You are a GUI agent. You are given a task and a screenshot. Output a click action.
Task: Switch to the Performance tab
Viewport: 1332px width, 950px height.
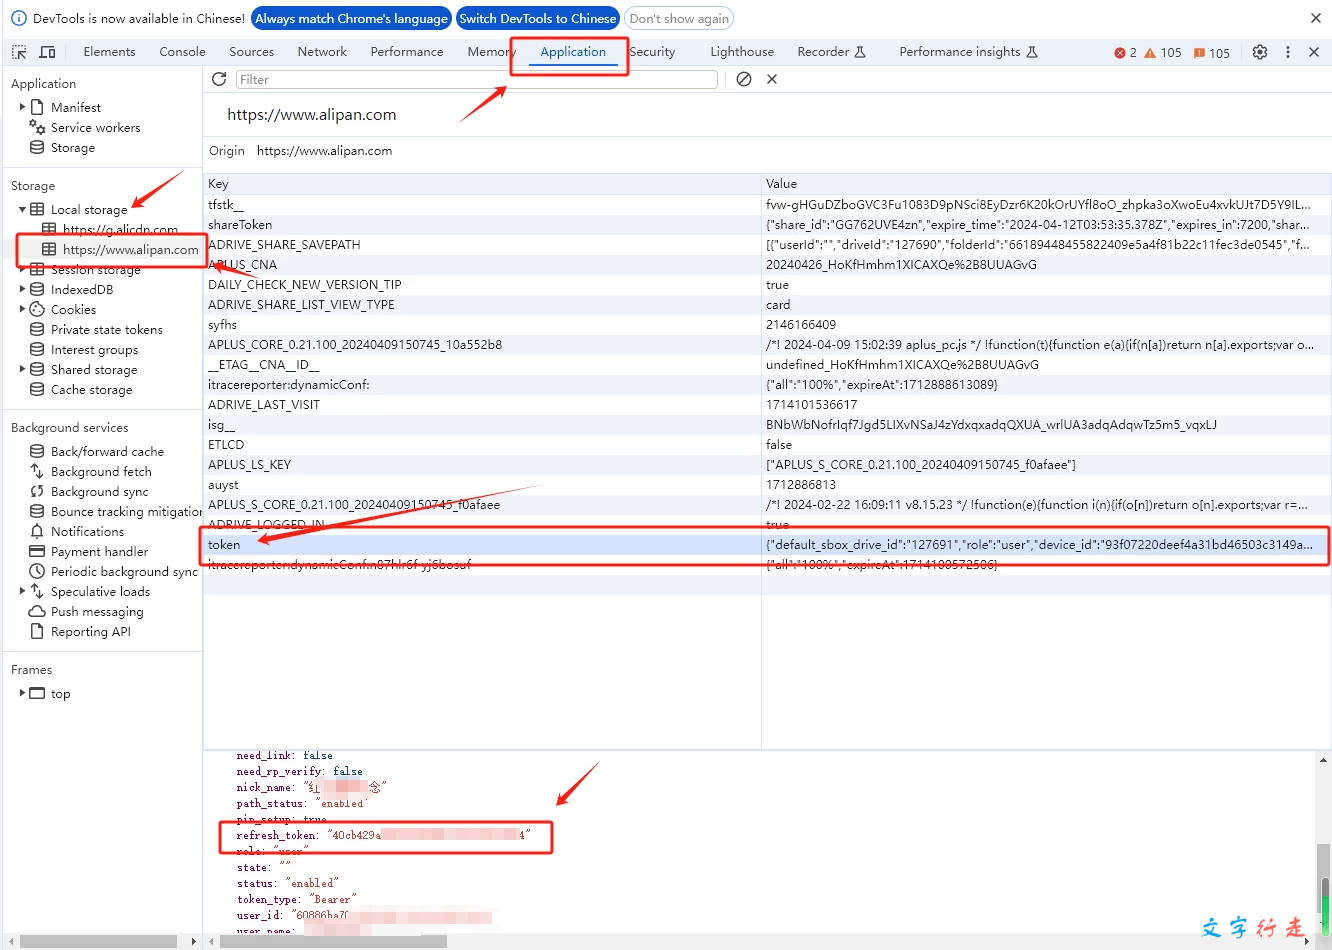coord(406,52)
